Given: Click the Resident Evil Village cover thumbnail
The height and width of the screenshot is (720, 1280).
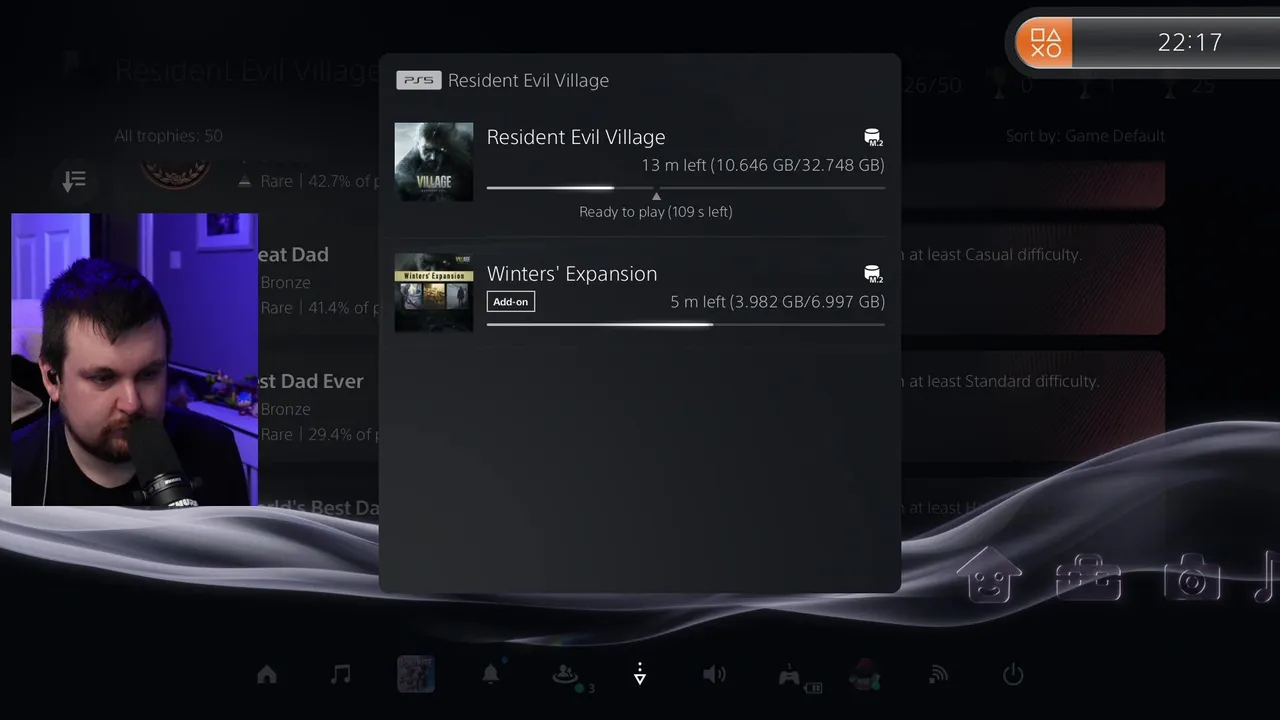Looking at the screenshot, I should point(434,161).
